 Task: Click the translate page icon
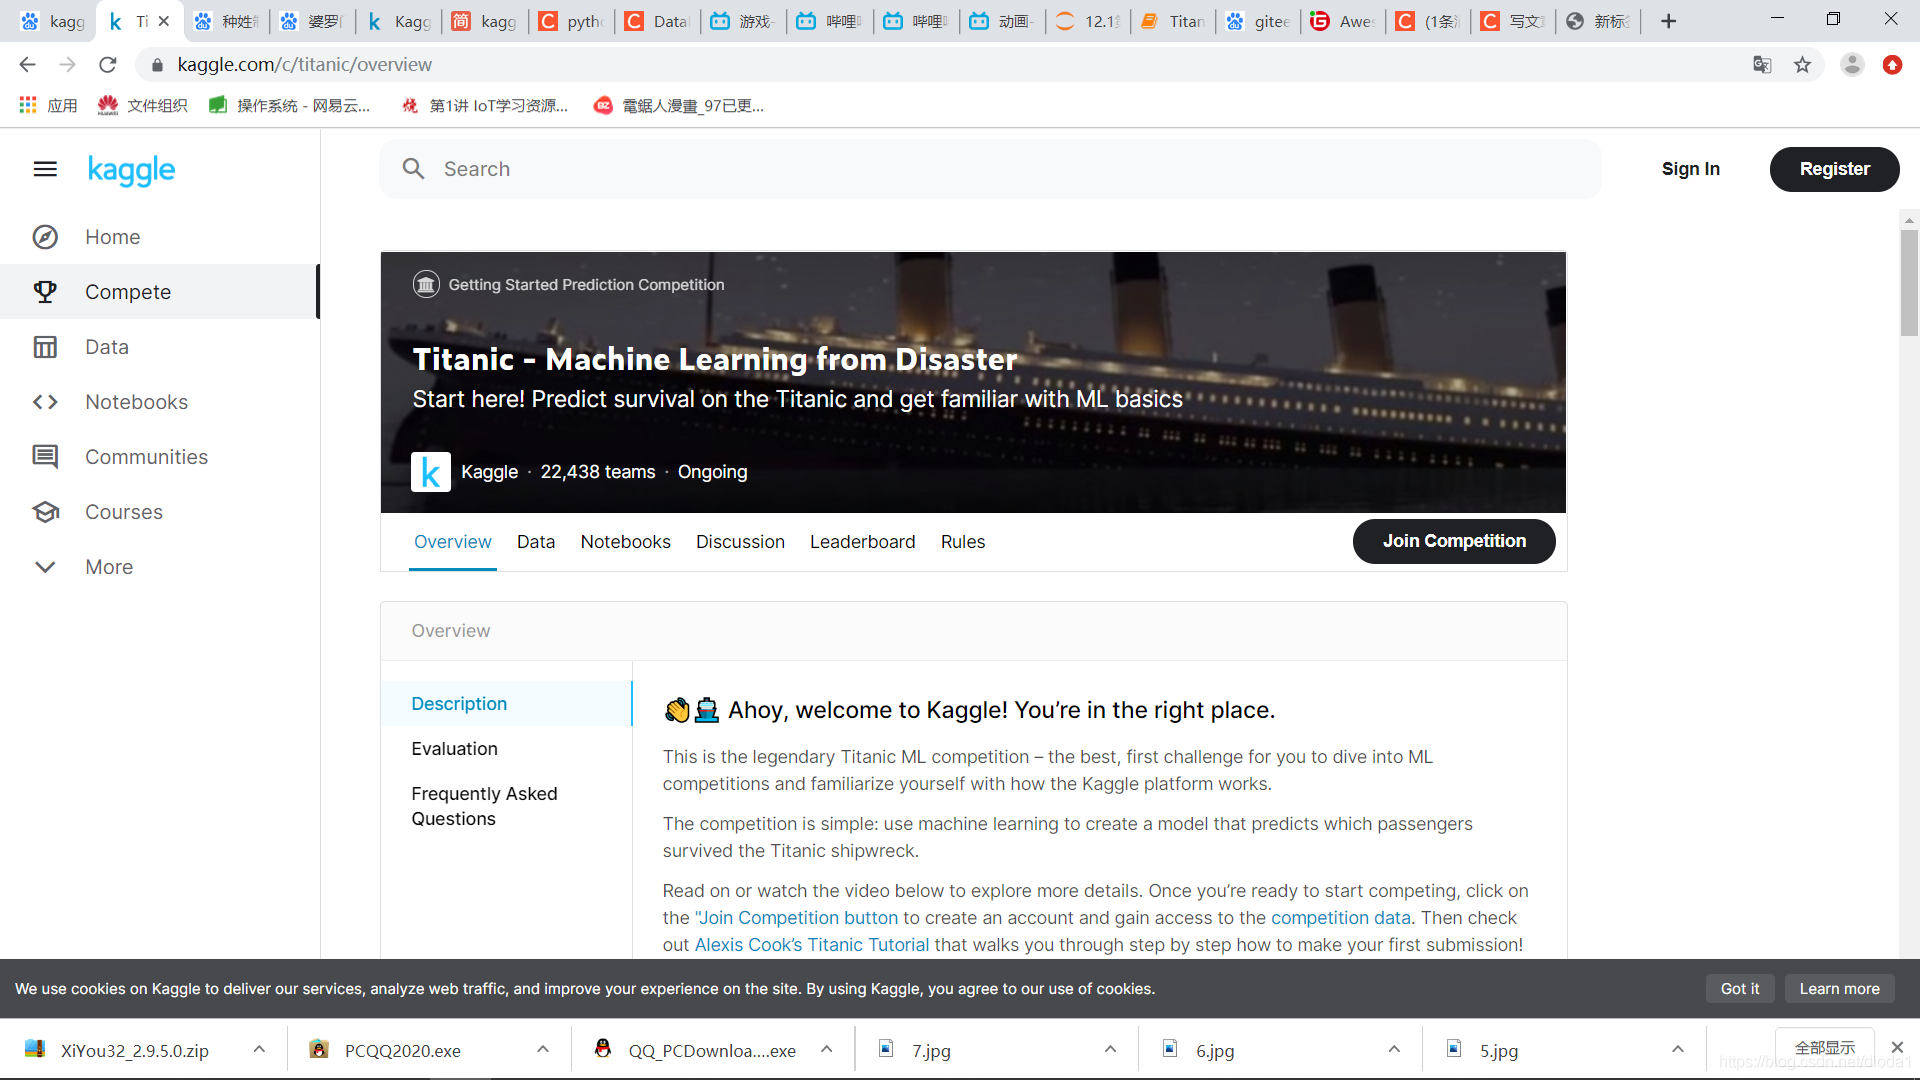(x=1762, y=65)
